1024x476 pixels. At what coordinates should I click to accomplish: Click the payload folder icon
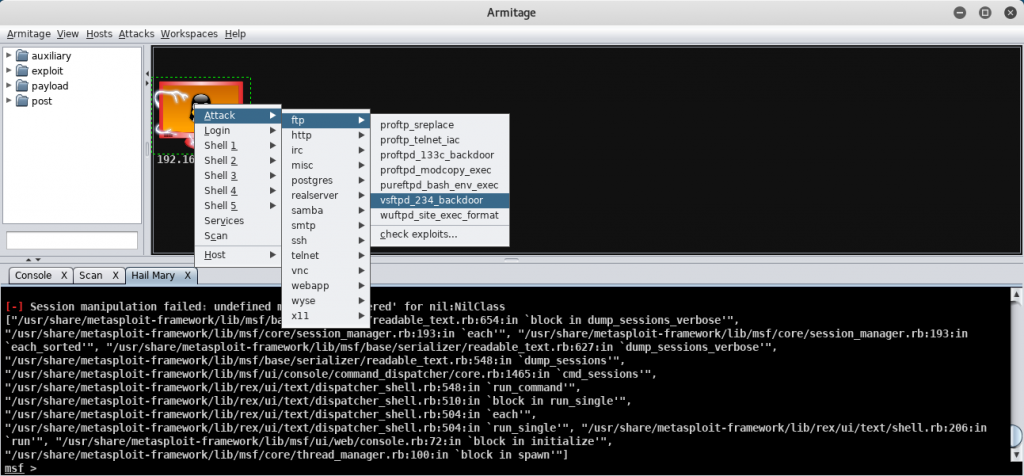tap(22, 86)
